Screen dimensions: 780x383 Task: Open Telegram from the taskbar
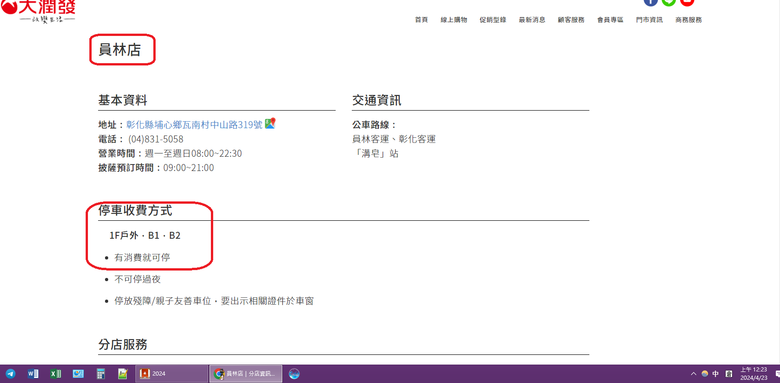click(x=10, y=374)
